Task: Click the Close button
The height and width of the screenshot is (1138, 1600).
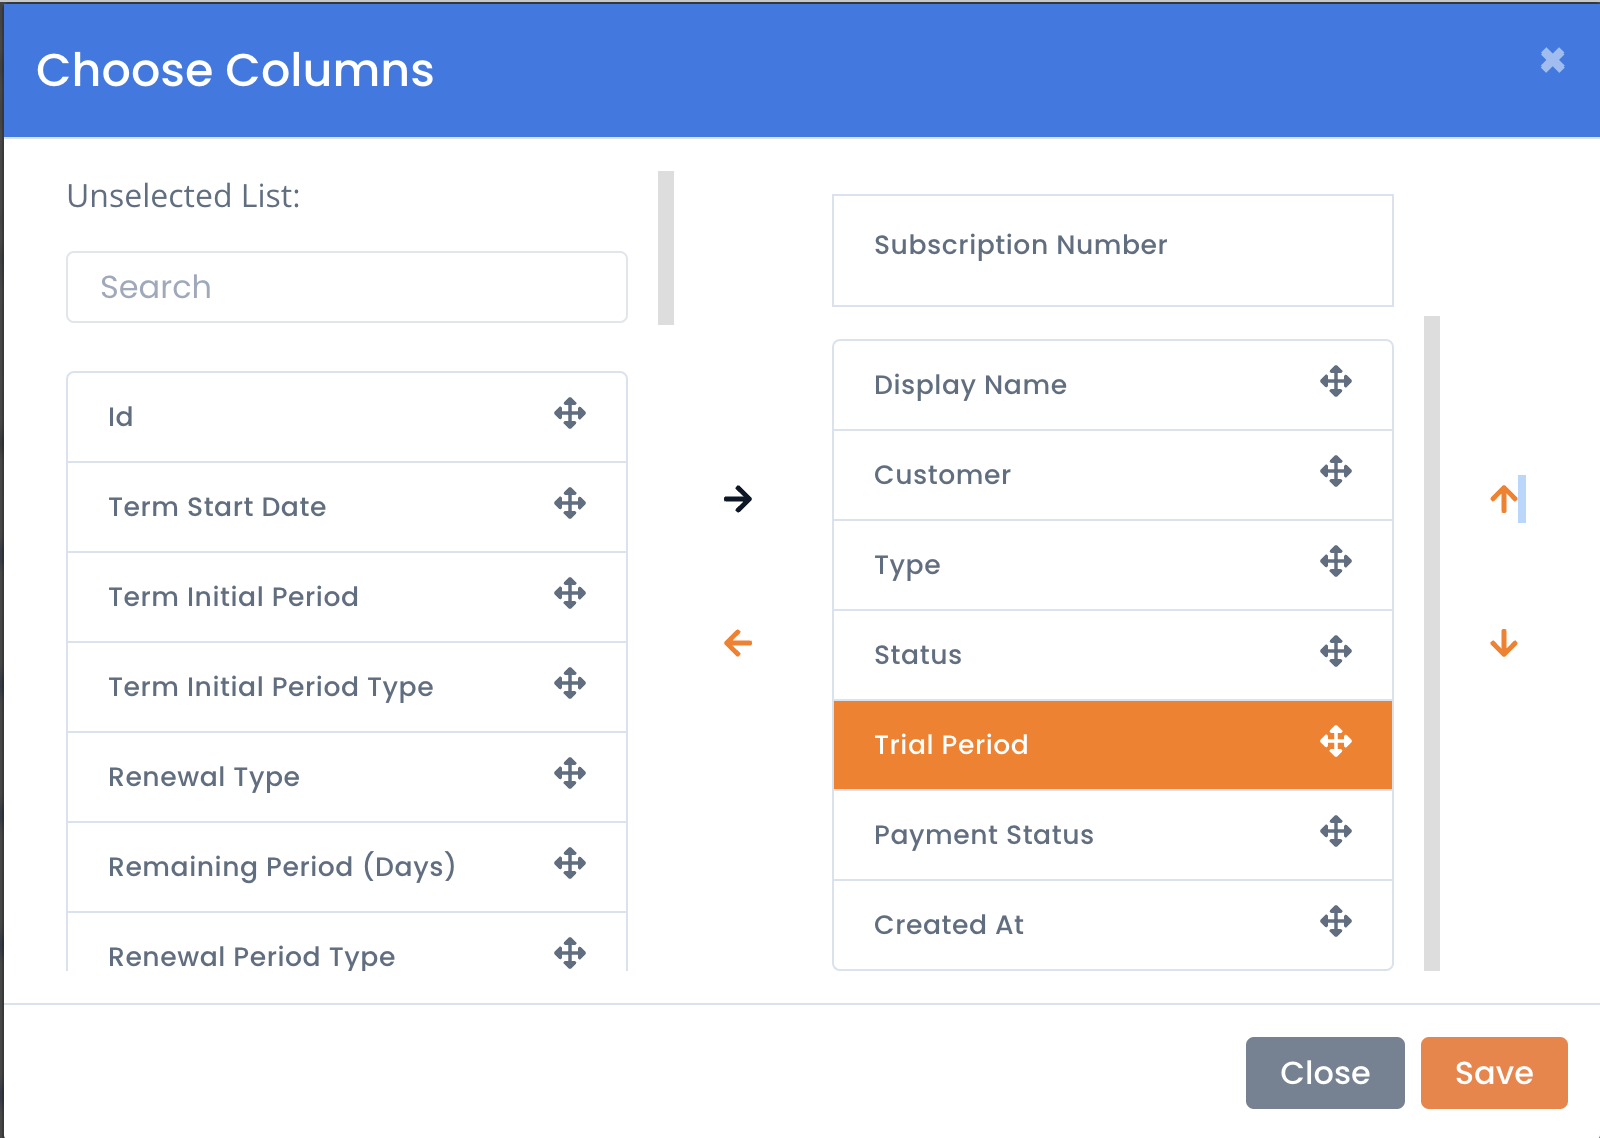Action: 1325,1073
